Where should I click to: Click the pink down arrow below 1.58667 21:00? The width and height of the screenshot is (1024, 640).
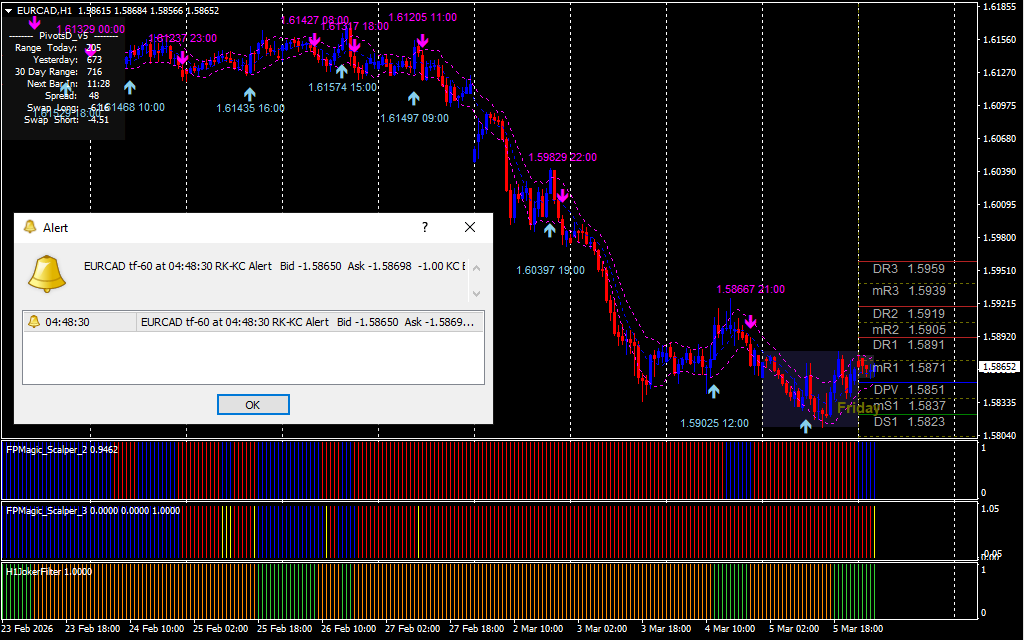point(749,323)
